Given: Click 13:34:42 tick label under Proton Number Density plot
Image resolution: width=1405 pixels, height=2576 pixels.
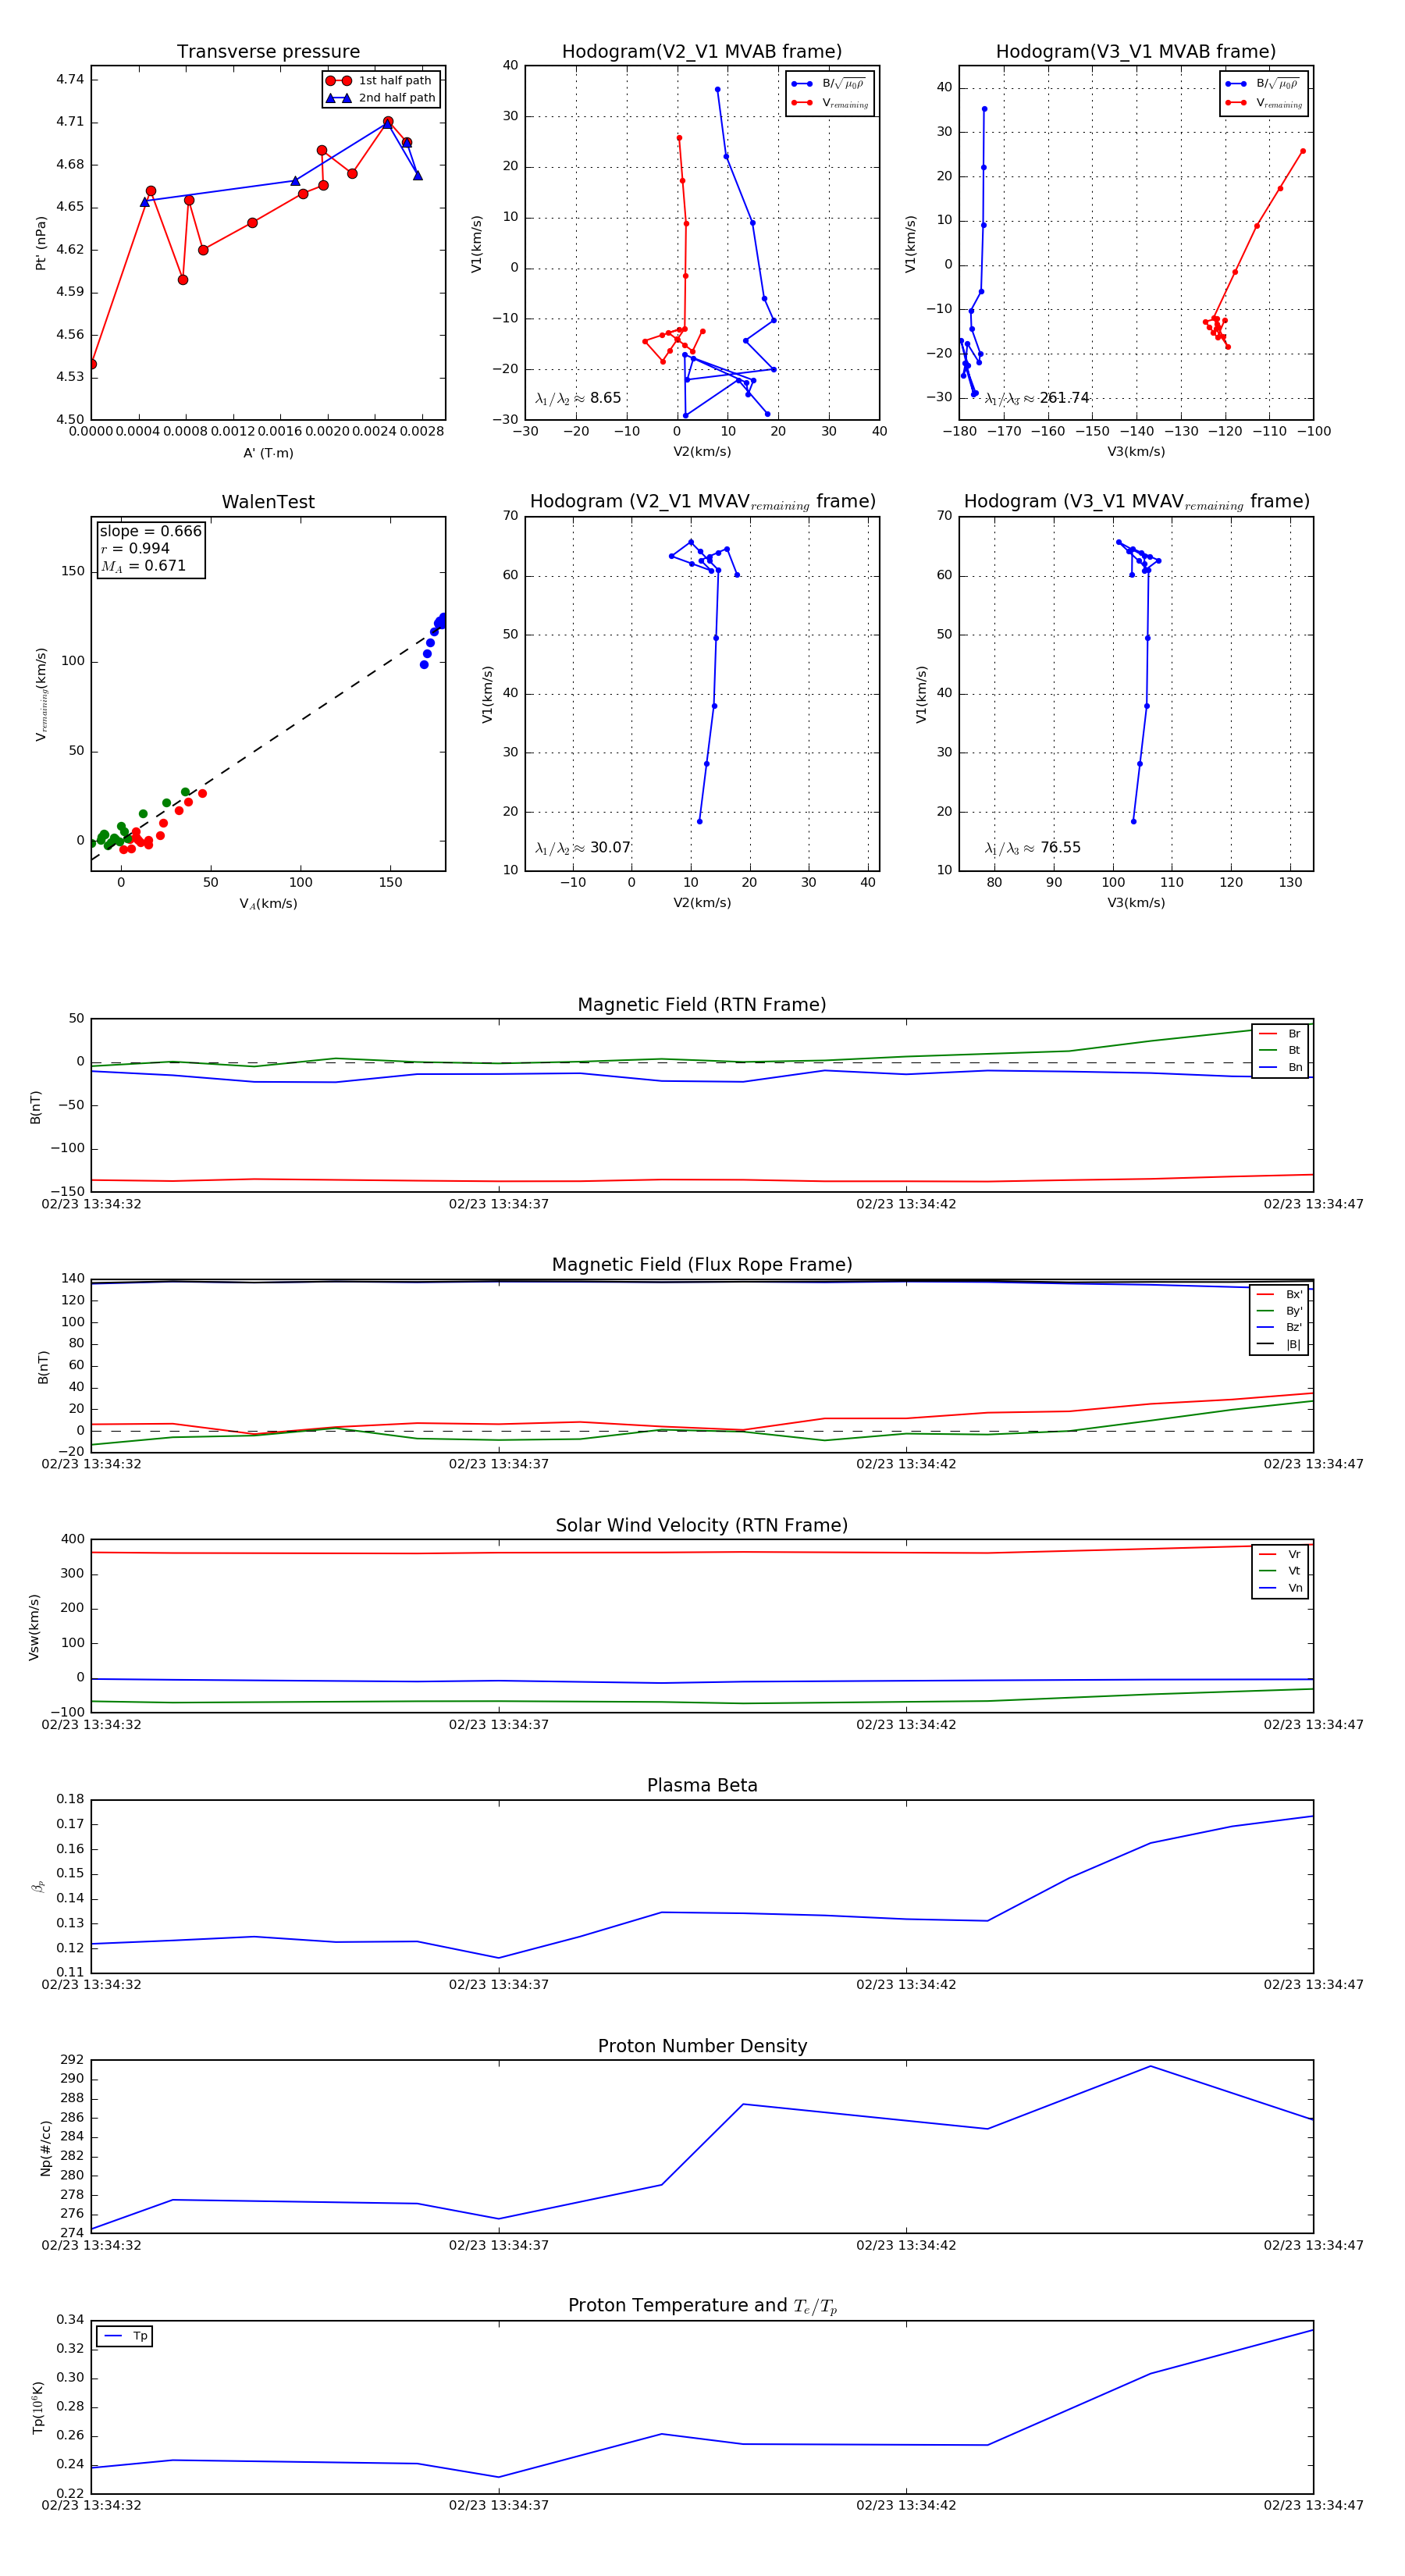Looking at the screenshot, I should pos(906,2245).
